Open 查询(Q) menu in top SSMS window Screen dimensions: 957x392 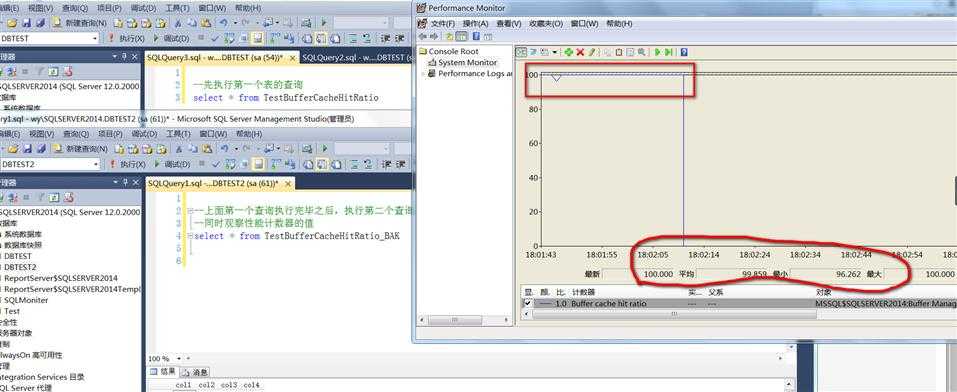coord(75,8)
